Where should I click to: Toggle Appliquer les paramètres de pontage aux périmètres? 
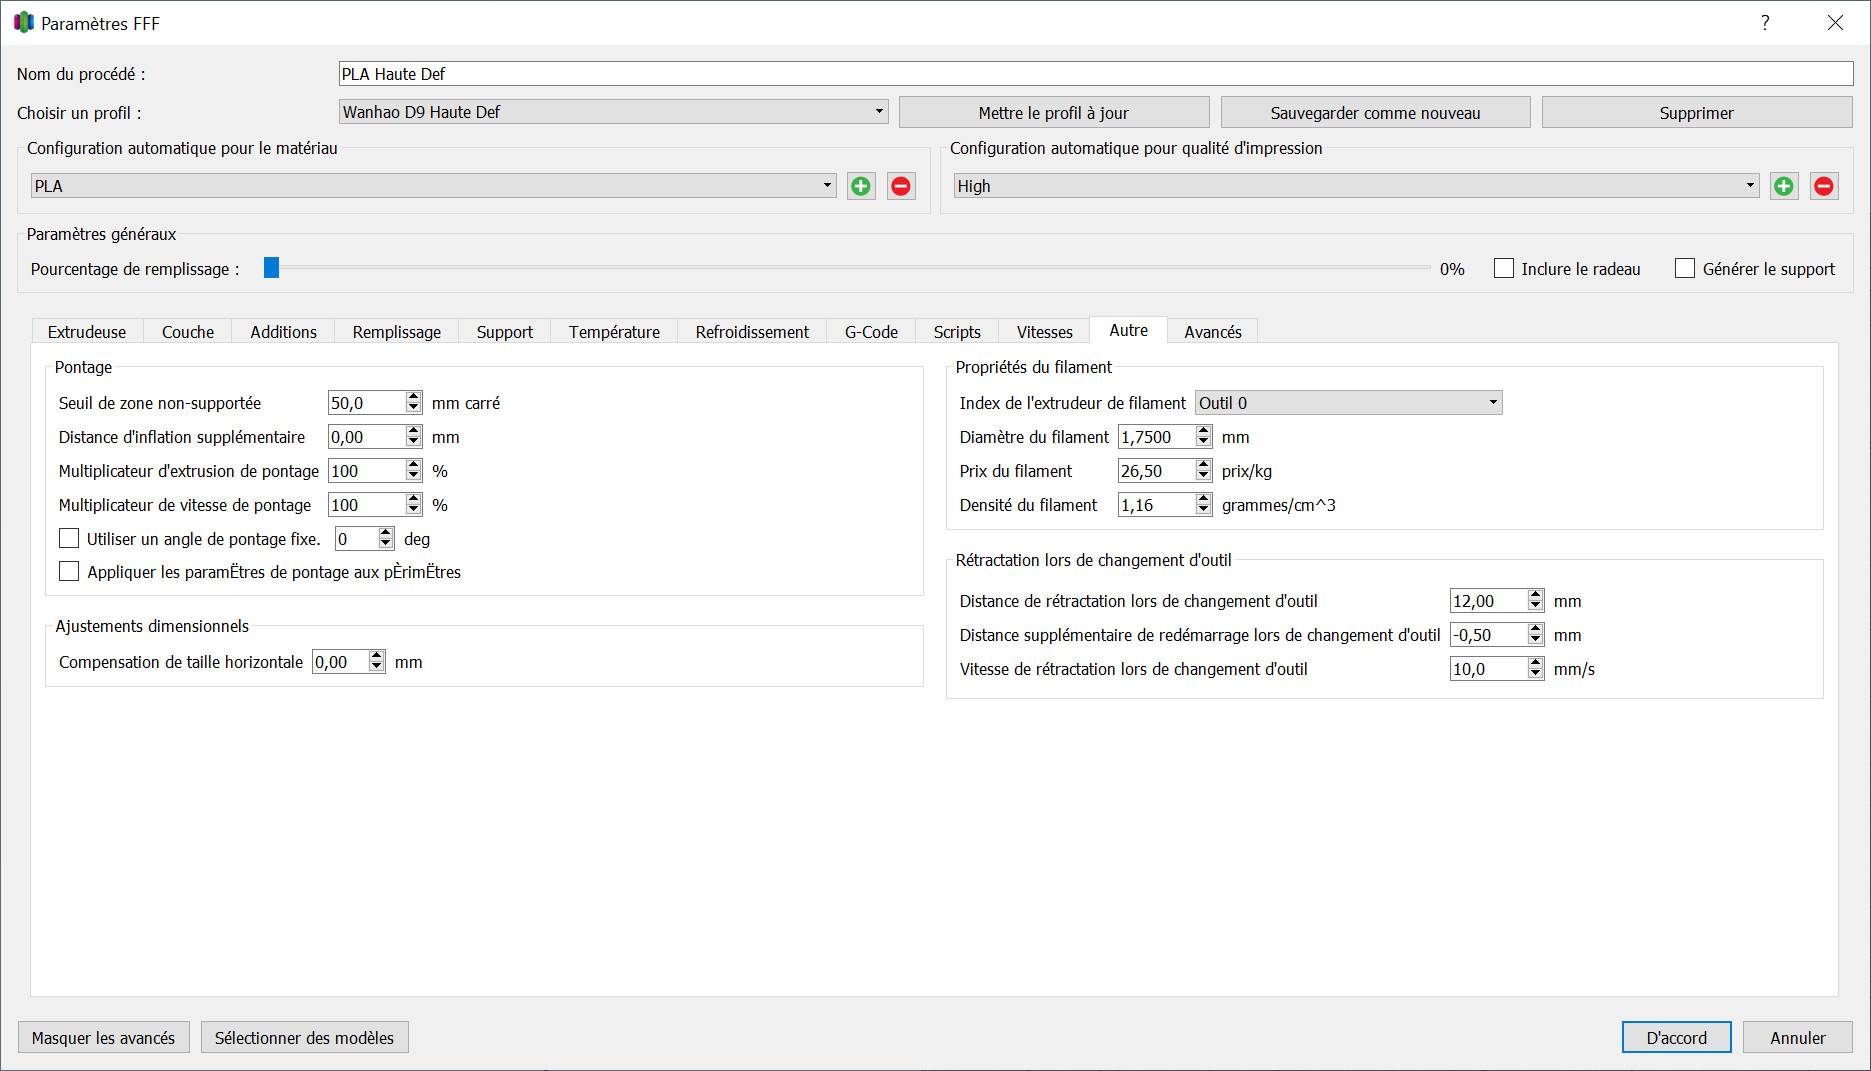69,571
